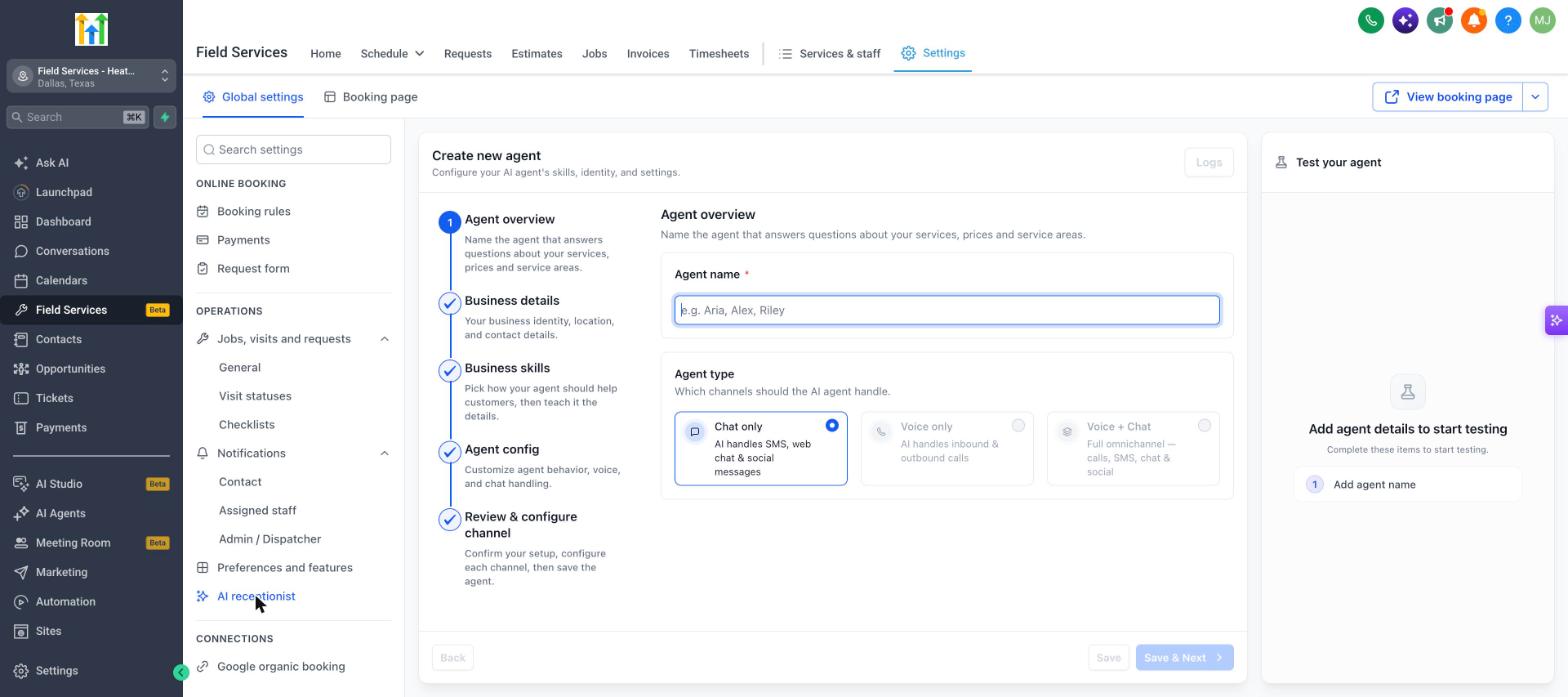1568x697 pixels.
Task: Click the Save button
Action: 1108,658
